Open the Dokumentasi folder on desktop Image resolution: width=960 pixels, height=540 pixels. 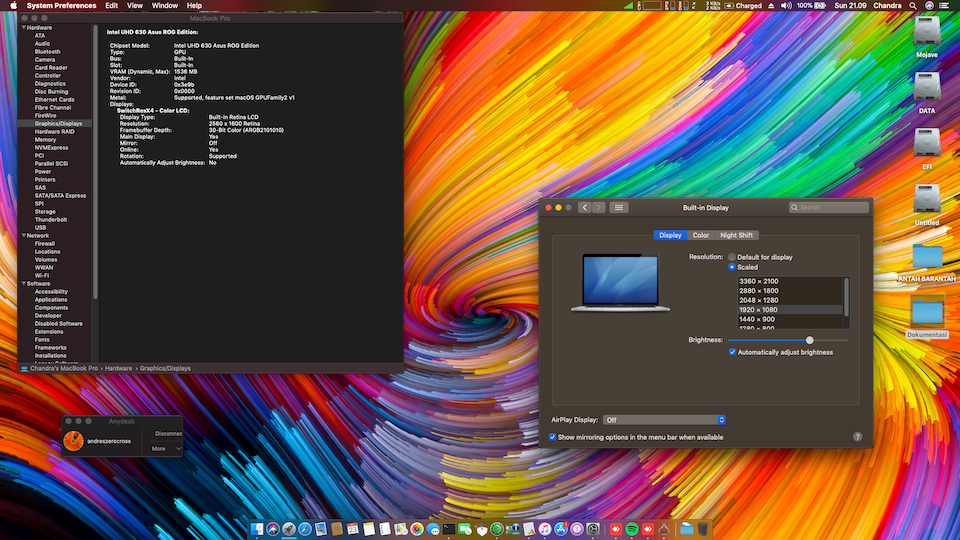pyautogui.click(x=926, y=313)
